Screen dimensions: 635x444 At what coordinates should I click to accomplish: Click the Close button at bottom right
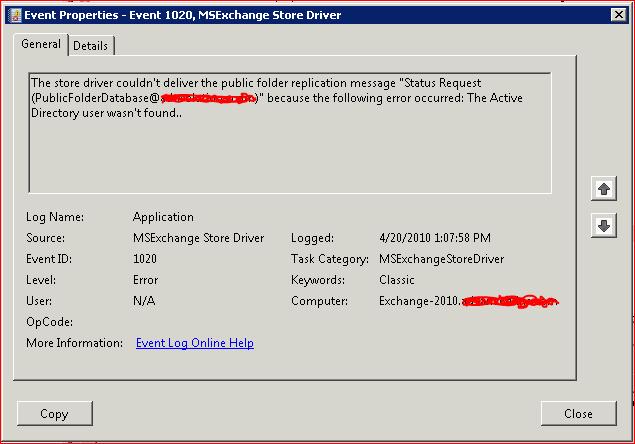(x=578, y=413)
